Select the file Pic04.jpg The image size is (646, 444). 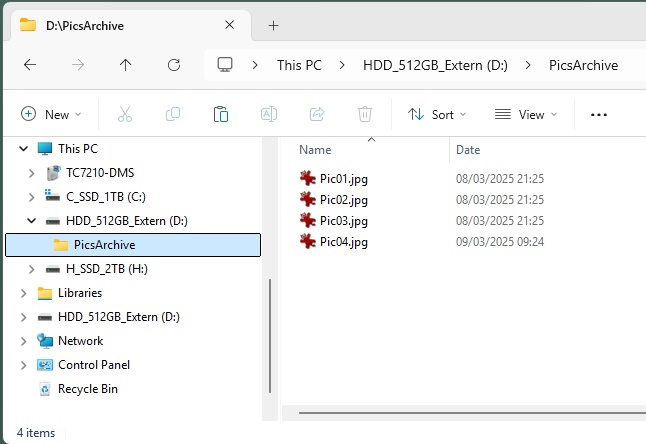(x=344, y=242)
